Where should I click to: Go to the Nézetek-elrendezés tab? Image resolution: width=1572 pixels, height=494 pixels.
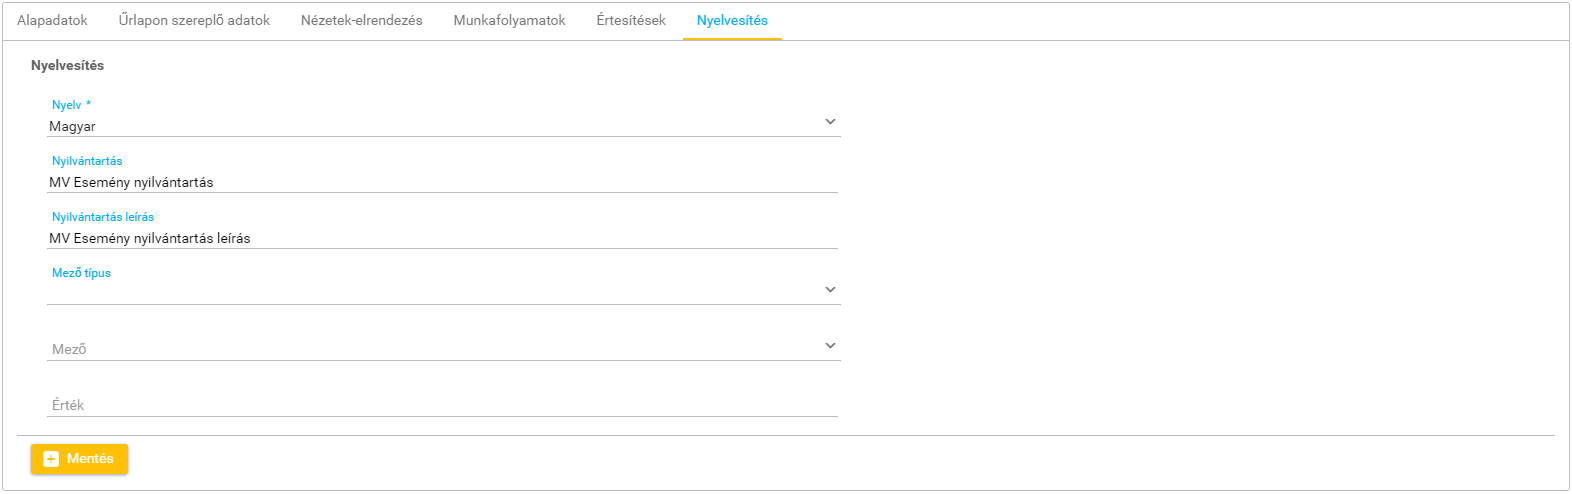coord(361,20)
